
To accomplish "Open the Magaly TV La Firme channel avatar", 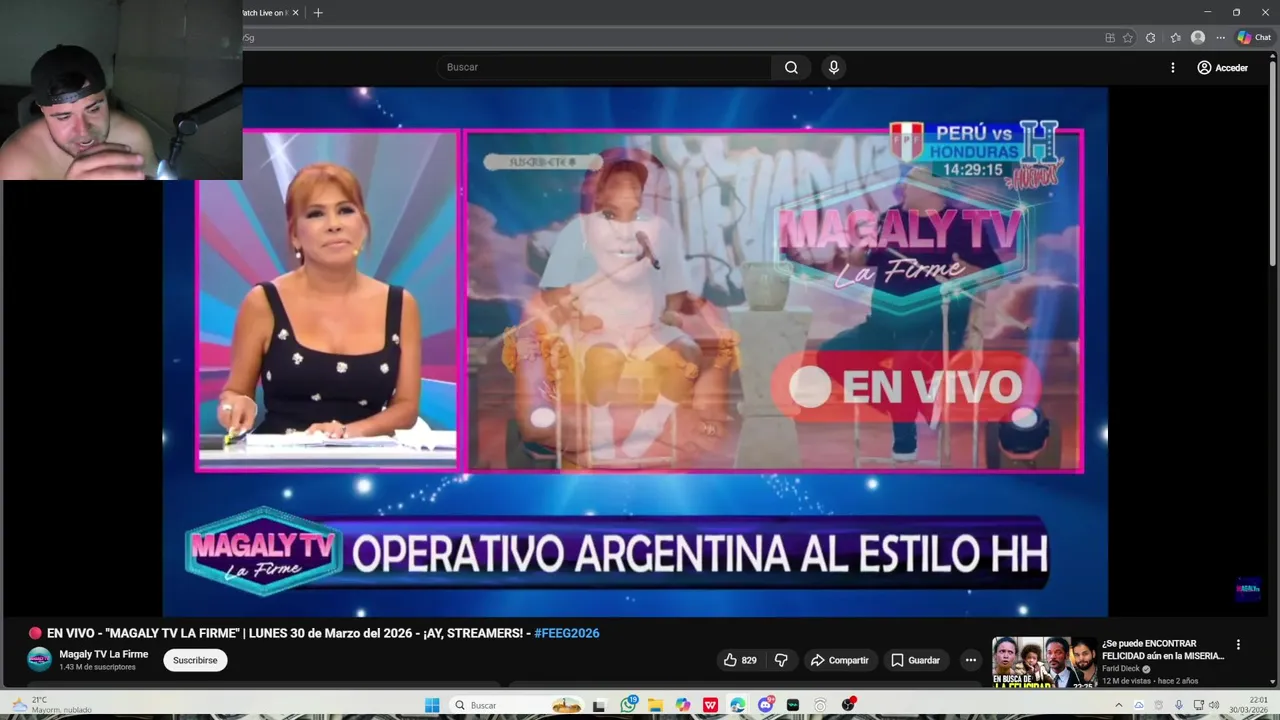I will coord(39,659).
